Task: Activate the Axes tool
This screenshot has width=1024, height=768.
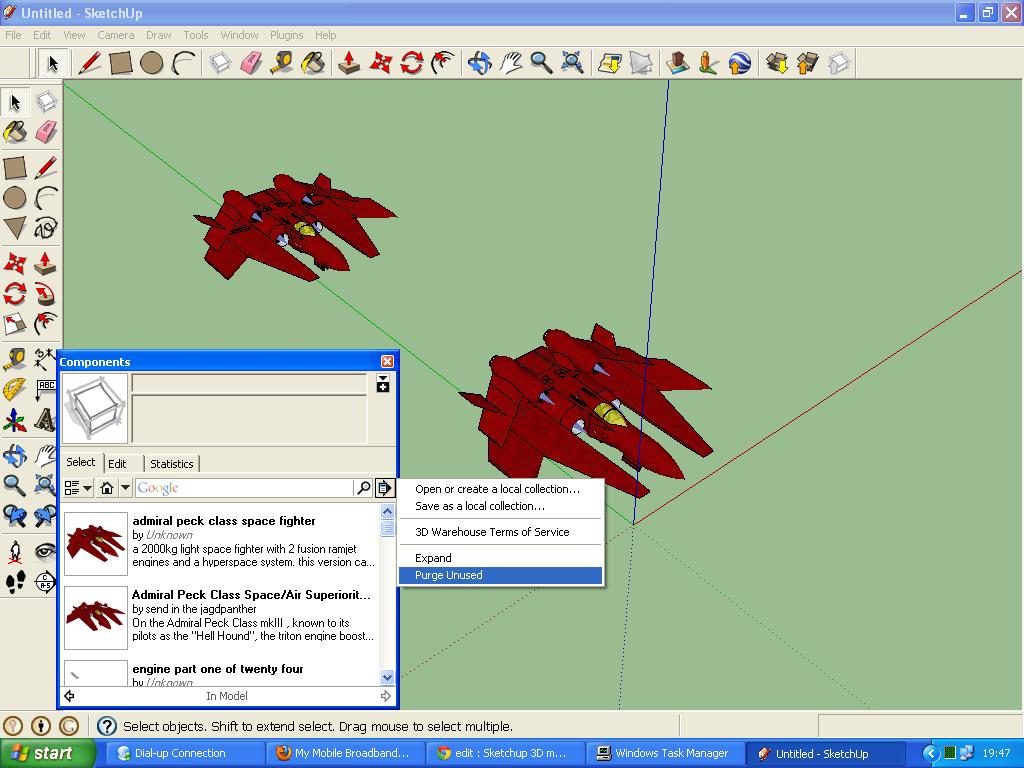Action: click(x=14, y=421)
